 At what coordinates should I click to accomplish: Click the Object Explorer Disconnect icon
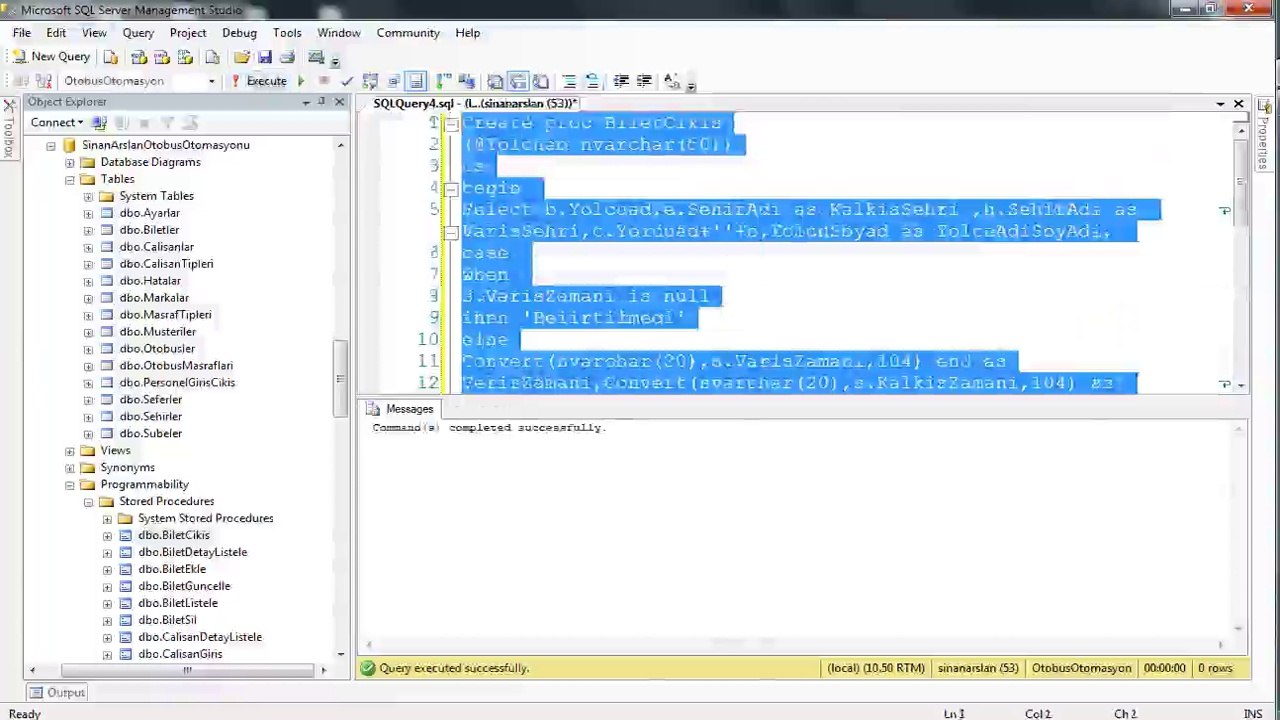[x=121, y=123]
